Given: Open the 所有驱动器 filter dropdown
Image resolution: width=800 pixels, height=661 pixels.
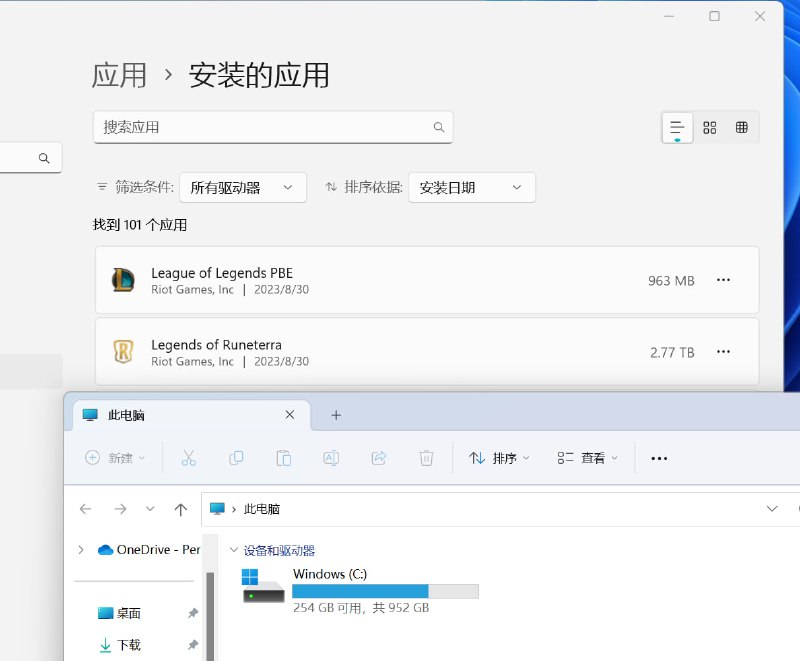Looking at the screenshot, I should [243, 188].
